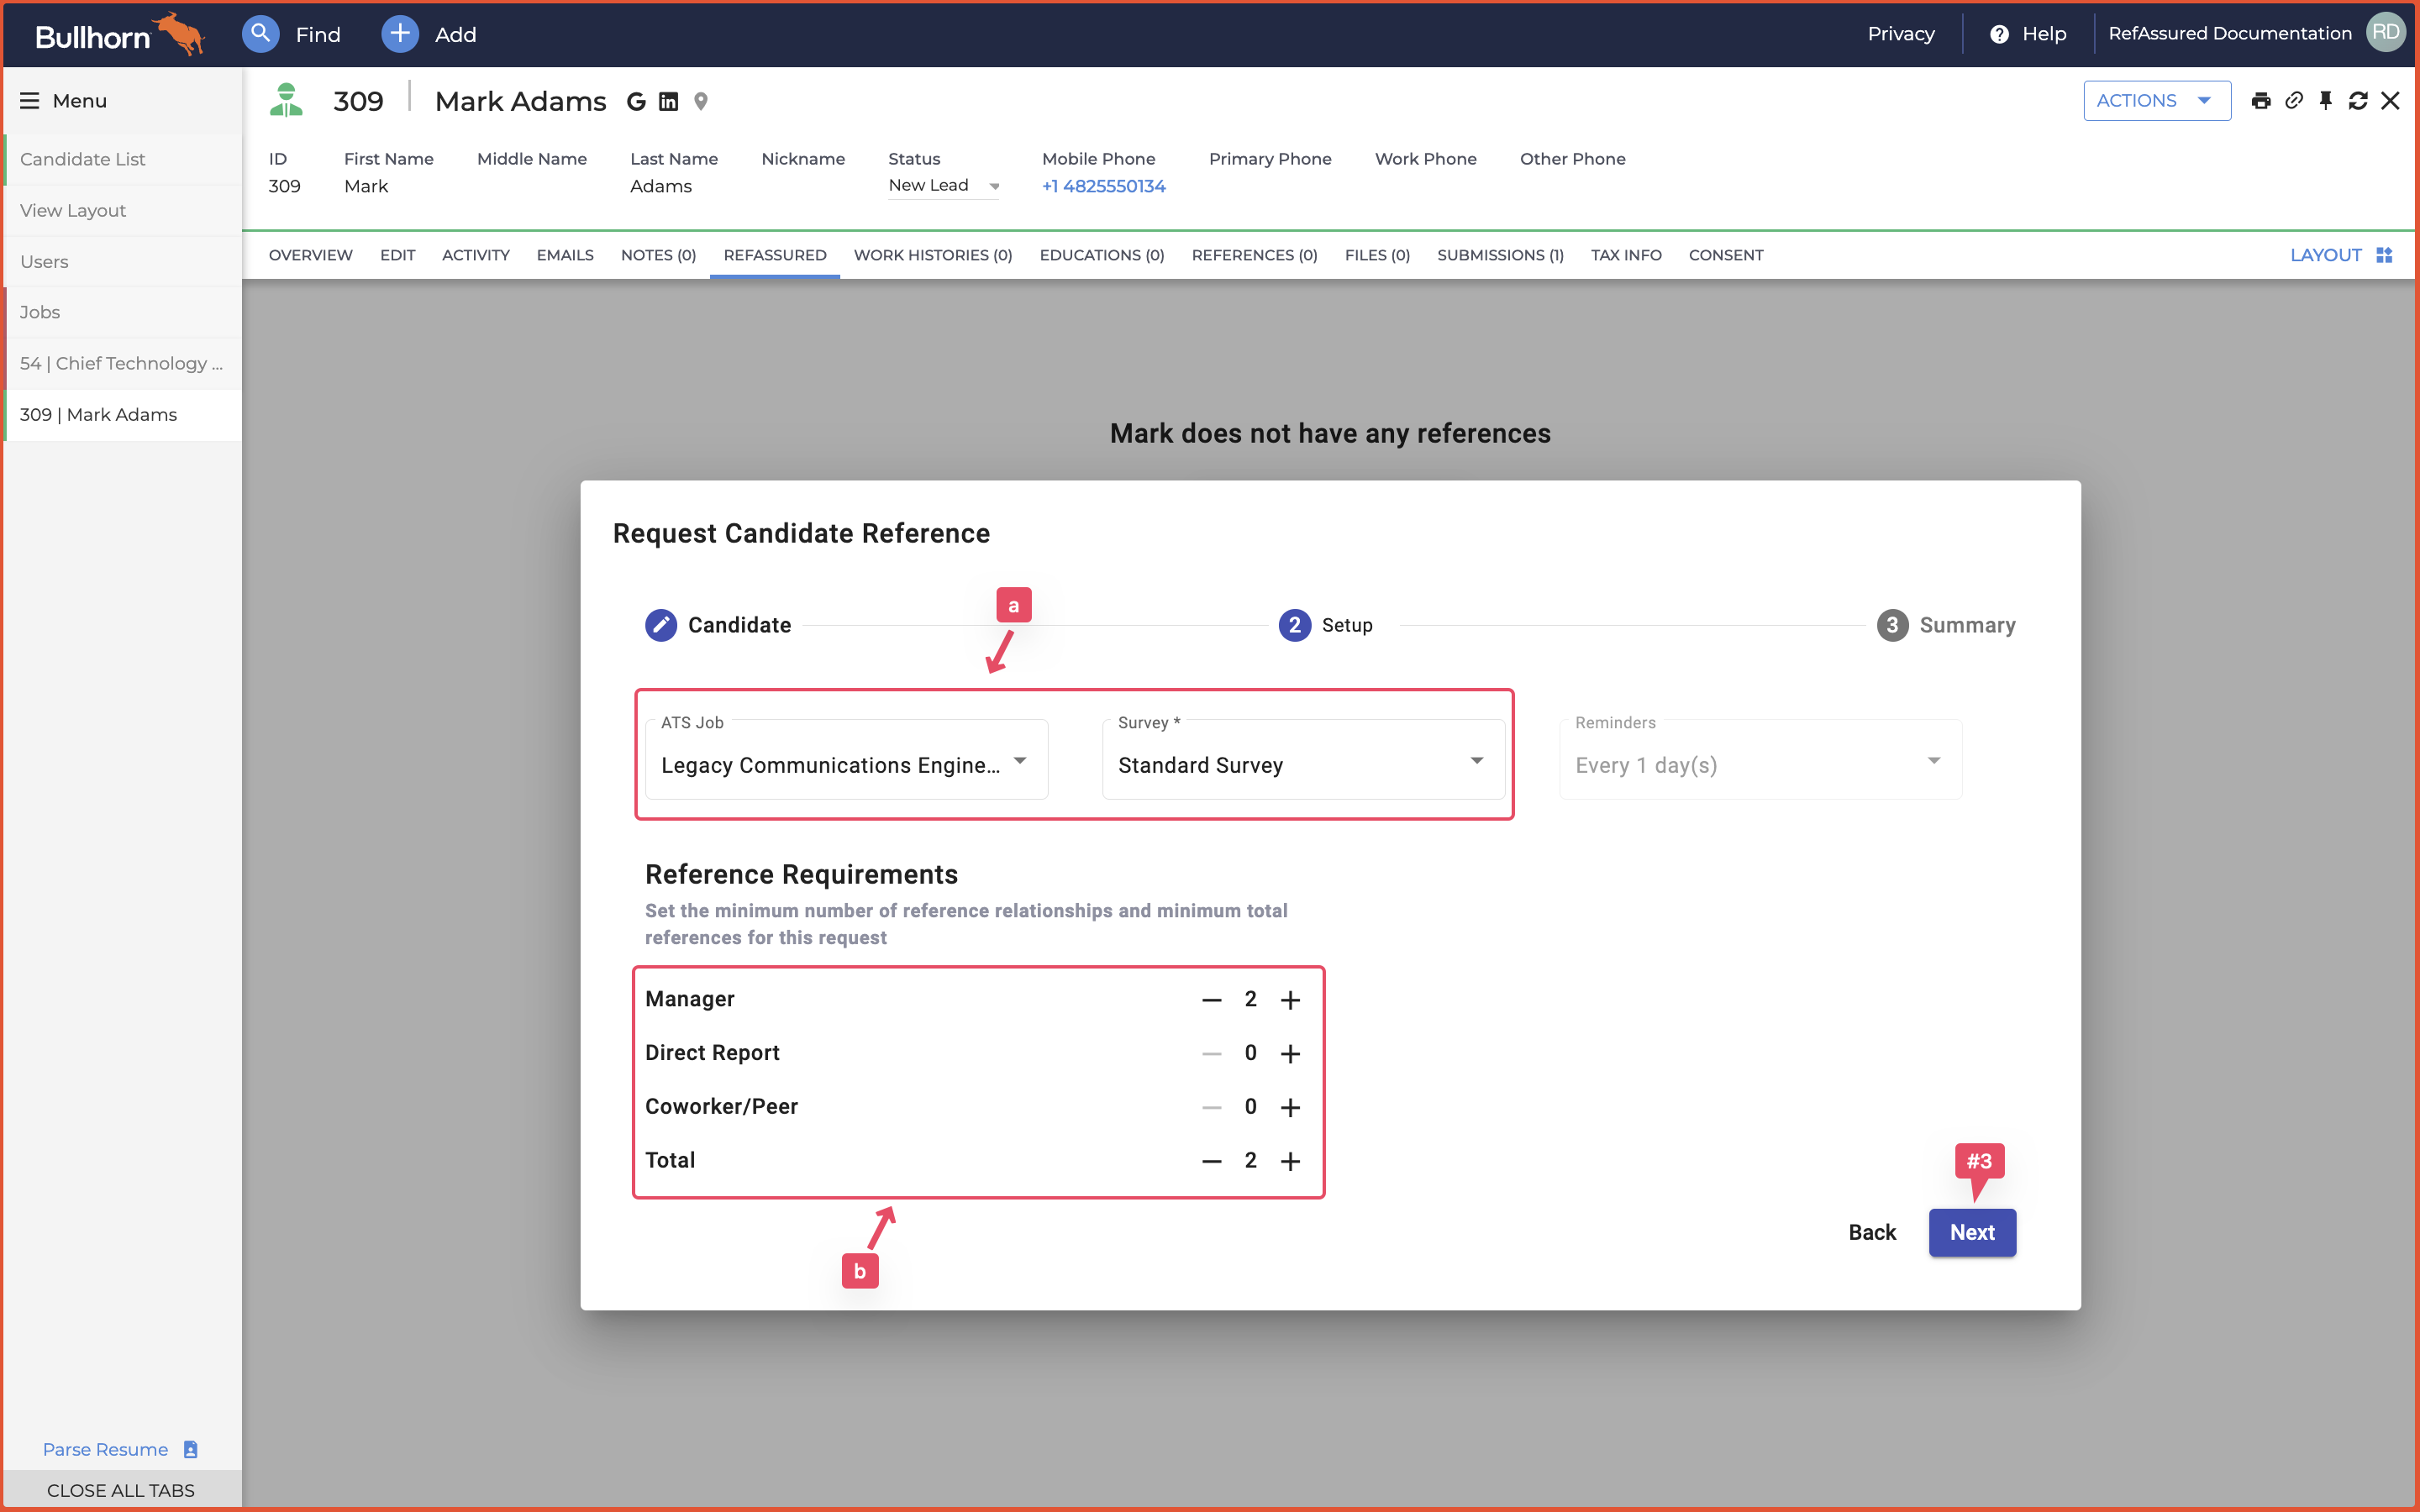Click the Next button
2420x1512 pixels.
click(x=1972, y=1232)
